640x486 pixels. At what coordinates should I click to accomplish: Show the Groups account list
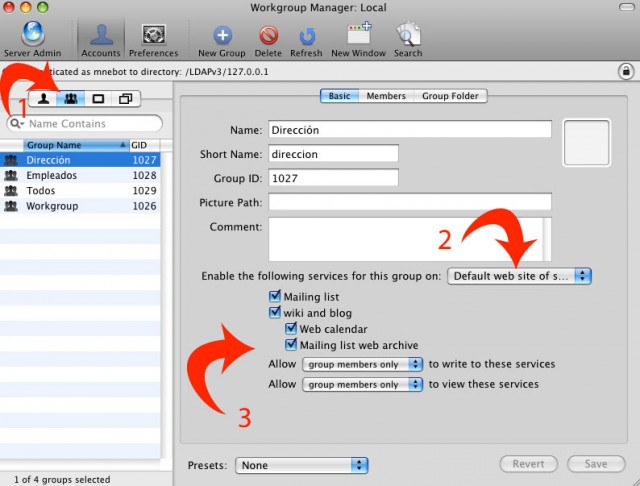(x=71, y=99)
